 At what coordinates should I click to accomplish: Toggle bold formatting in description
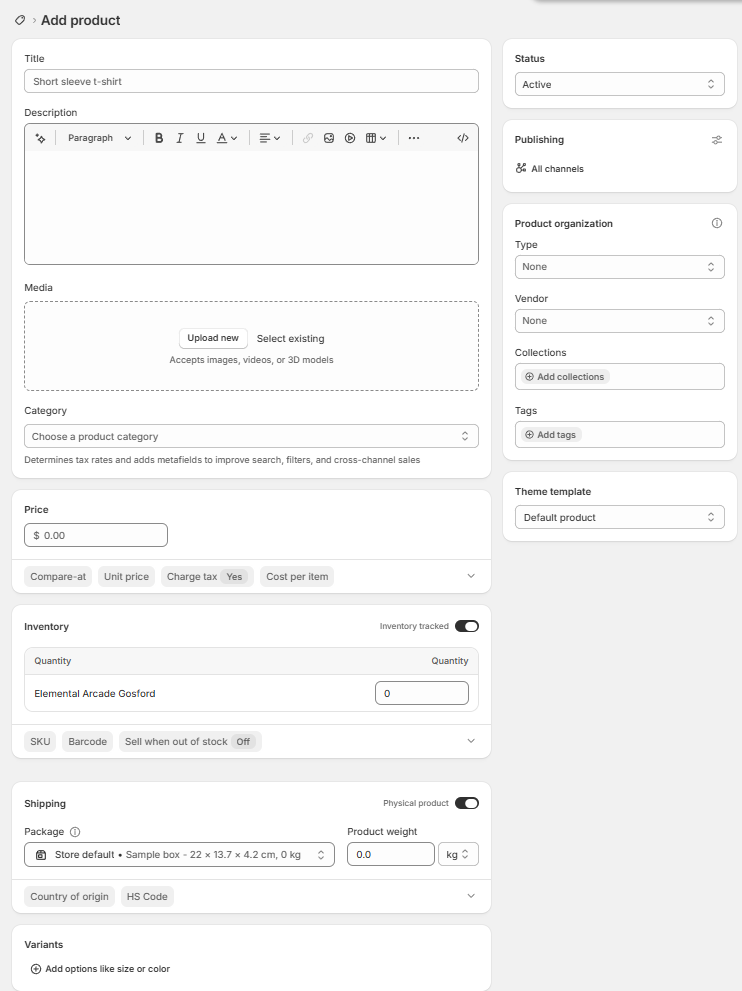(x=159, y=138)
